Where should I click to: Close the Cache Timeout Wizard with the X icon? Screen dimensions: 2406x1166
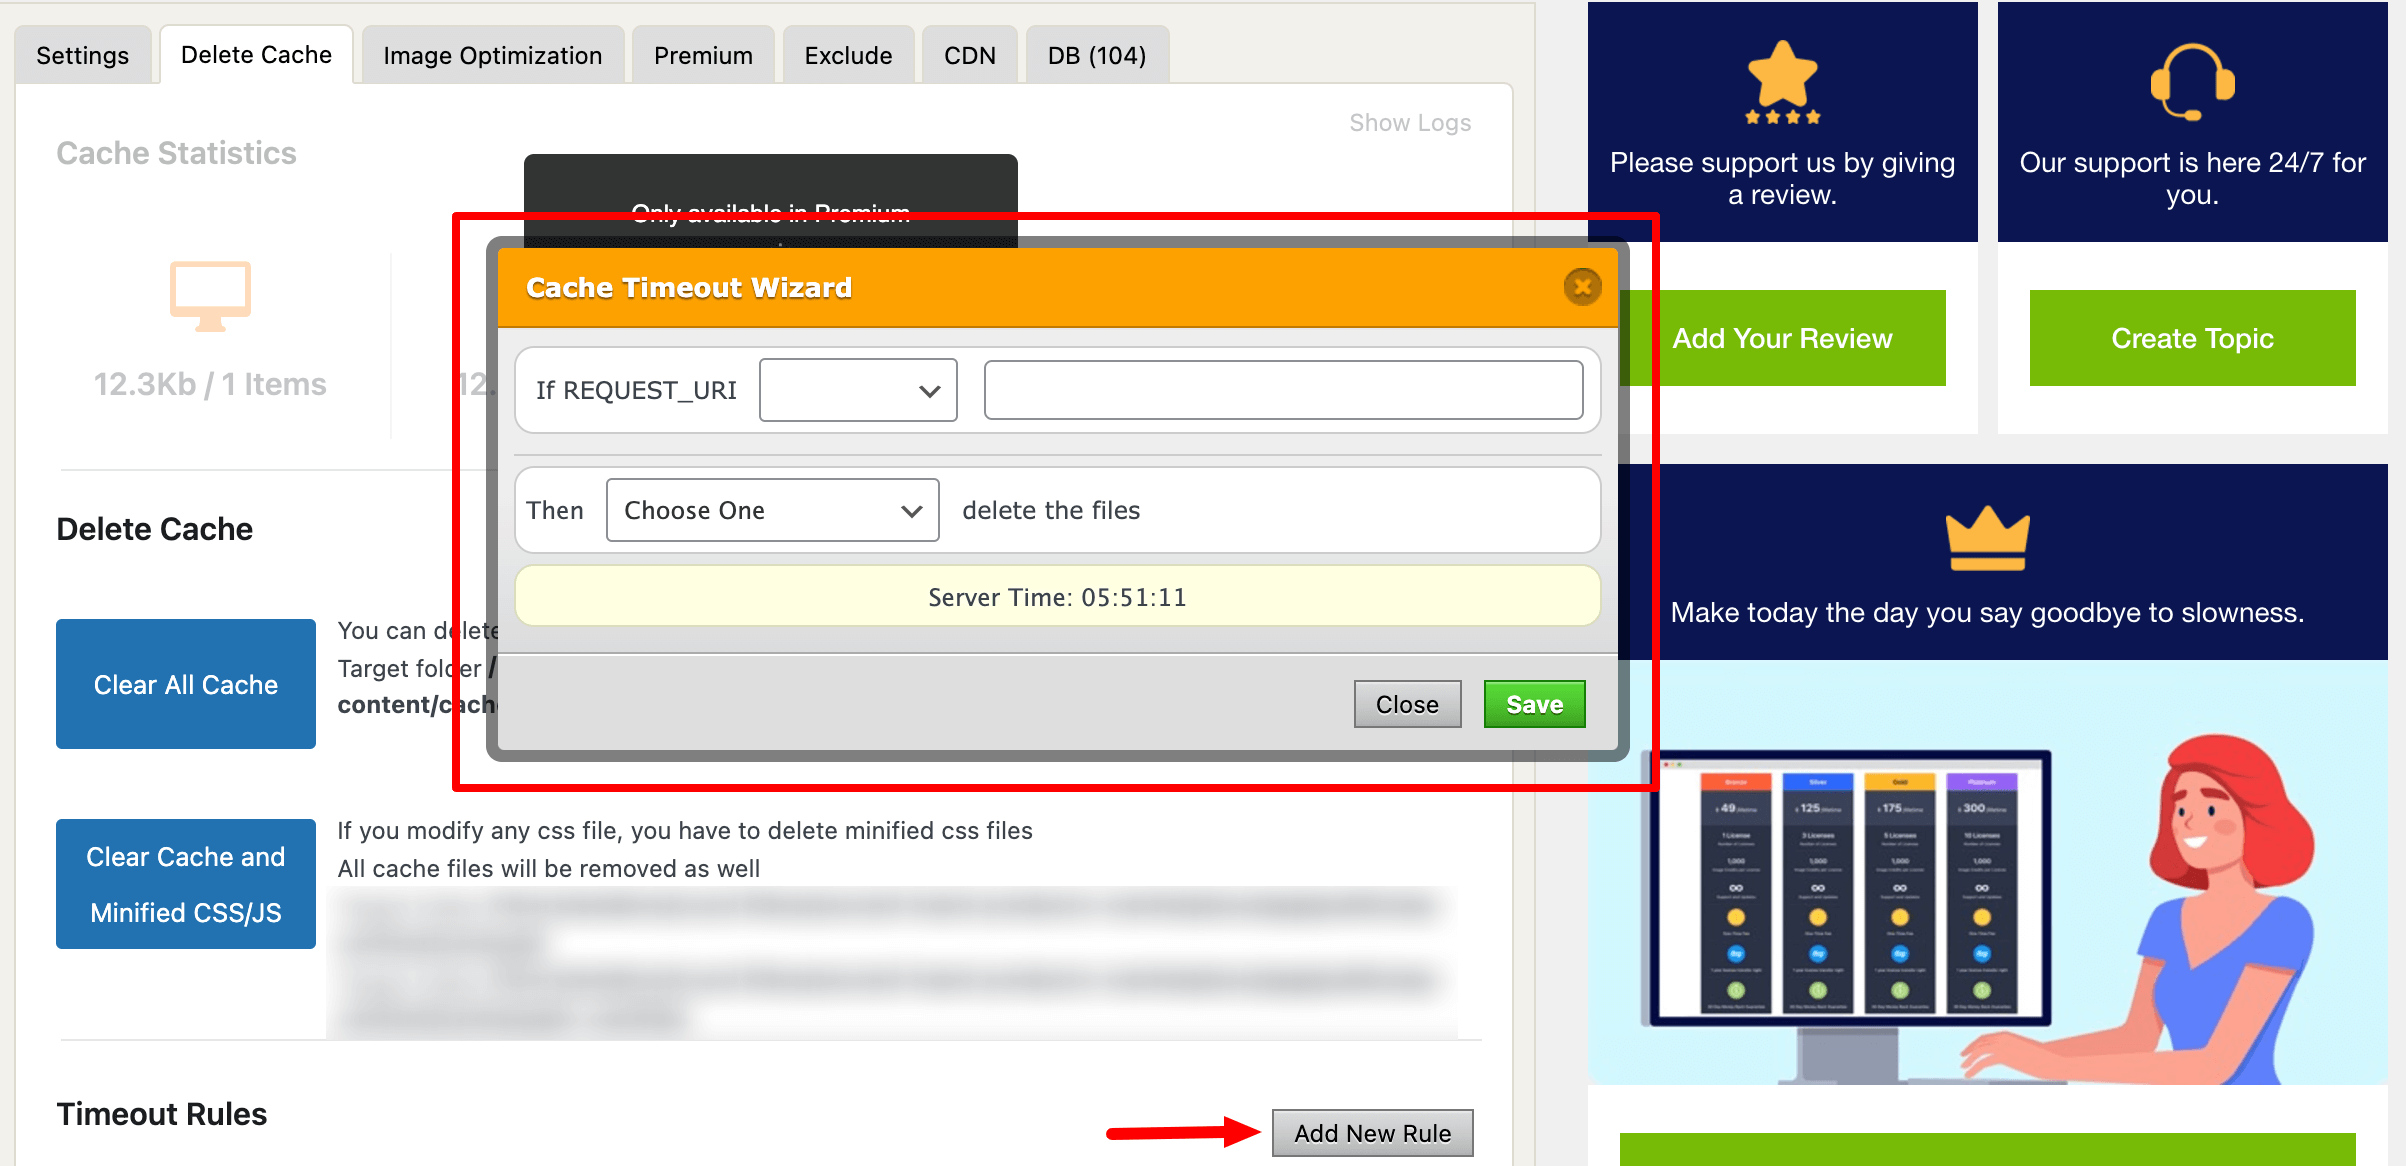1582,288
